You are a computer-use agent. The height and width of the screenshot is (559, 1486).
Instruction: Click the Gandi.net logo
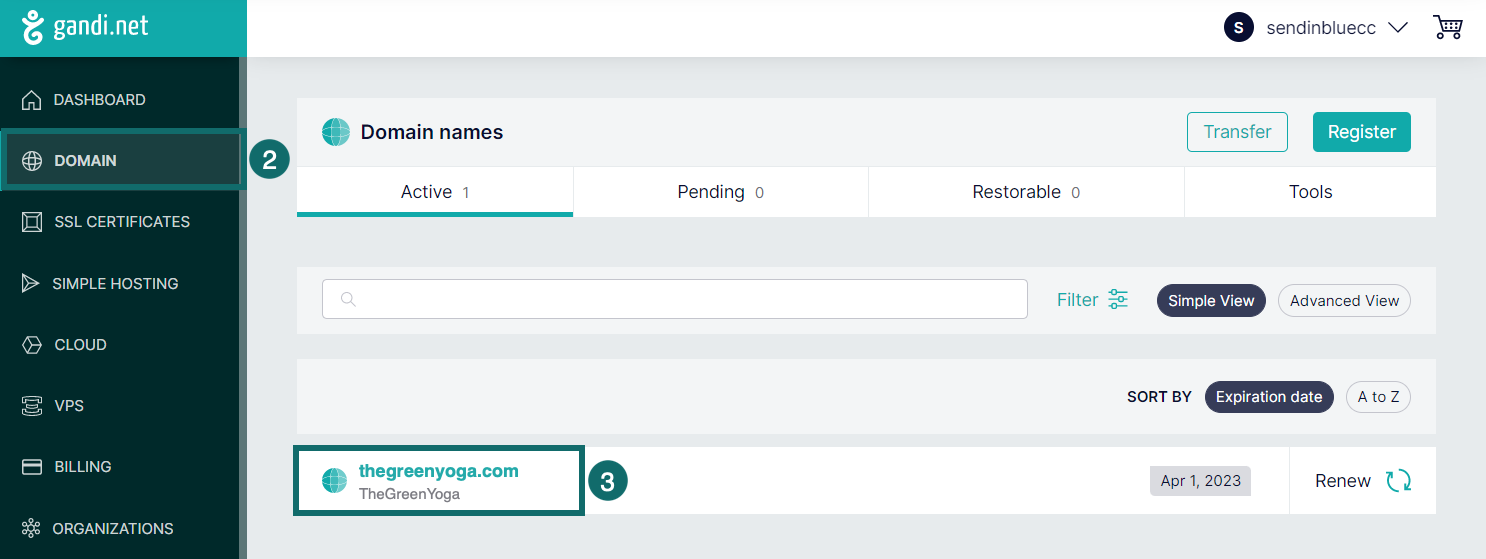point(86,27)
